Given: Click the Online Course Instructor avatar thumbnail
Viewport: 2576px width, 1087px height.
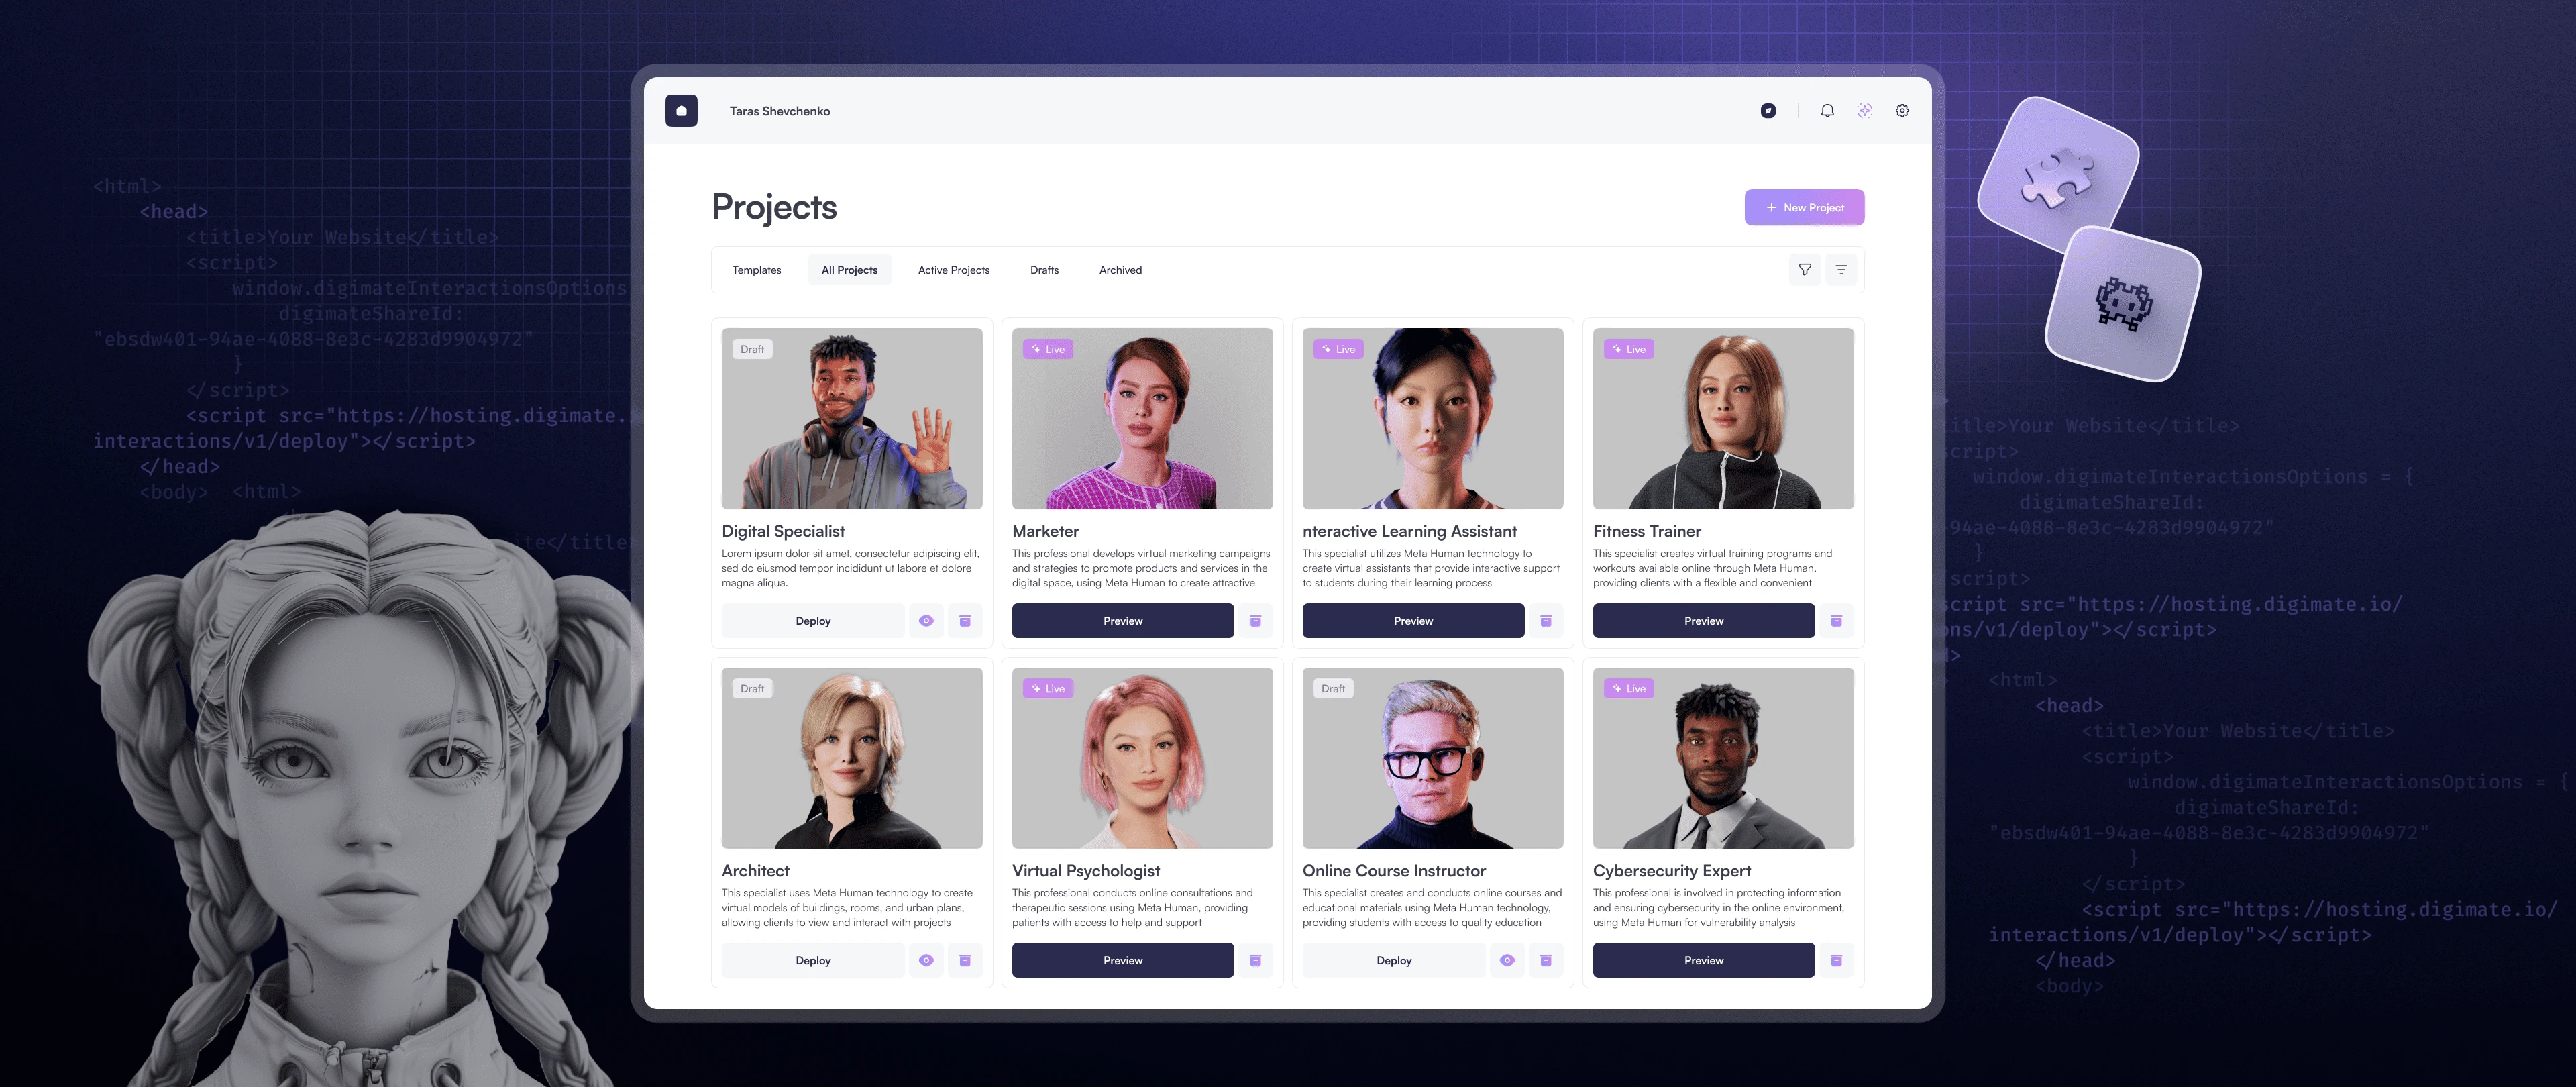Looking at the screenshot, I should coord(1433,758).
